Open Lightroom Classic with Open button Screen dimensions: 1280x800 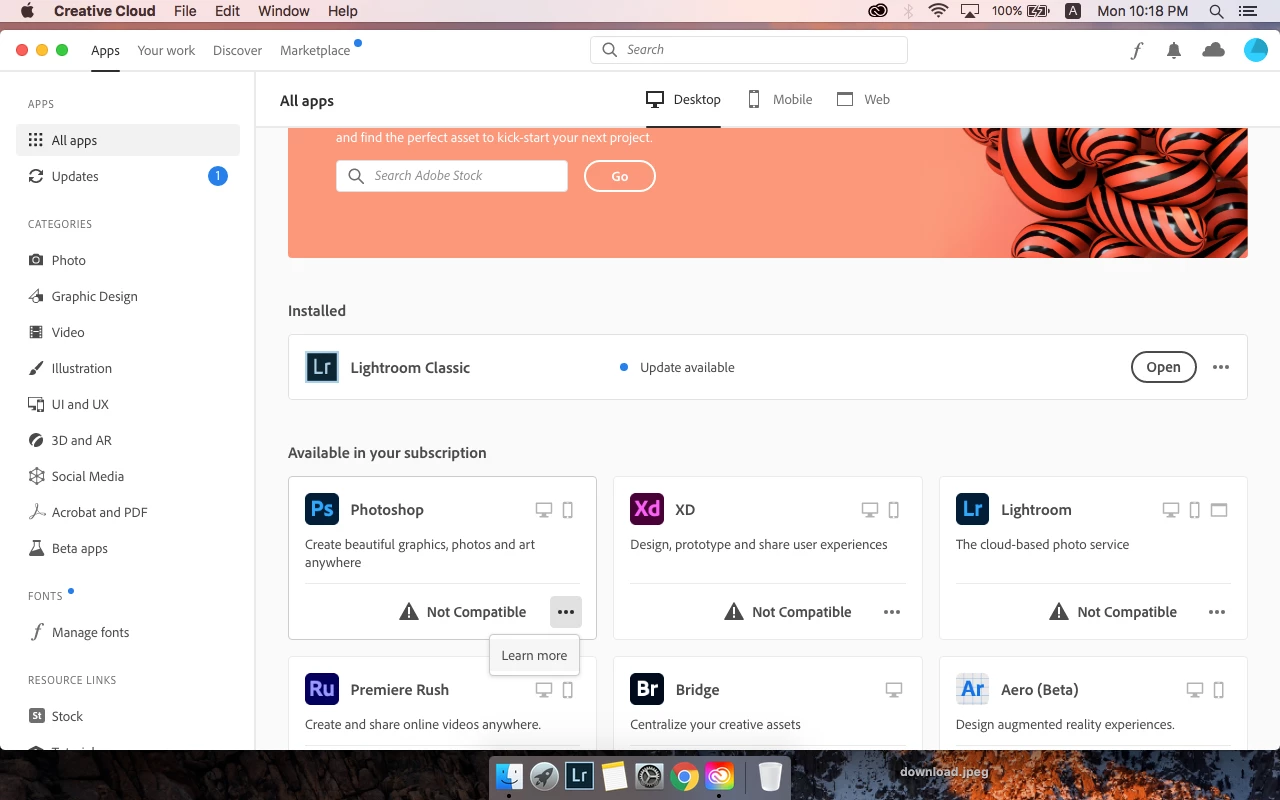click(1164, 367)
